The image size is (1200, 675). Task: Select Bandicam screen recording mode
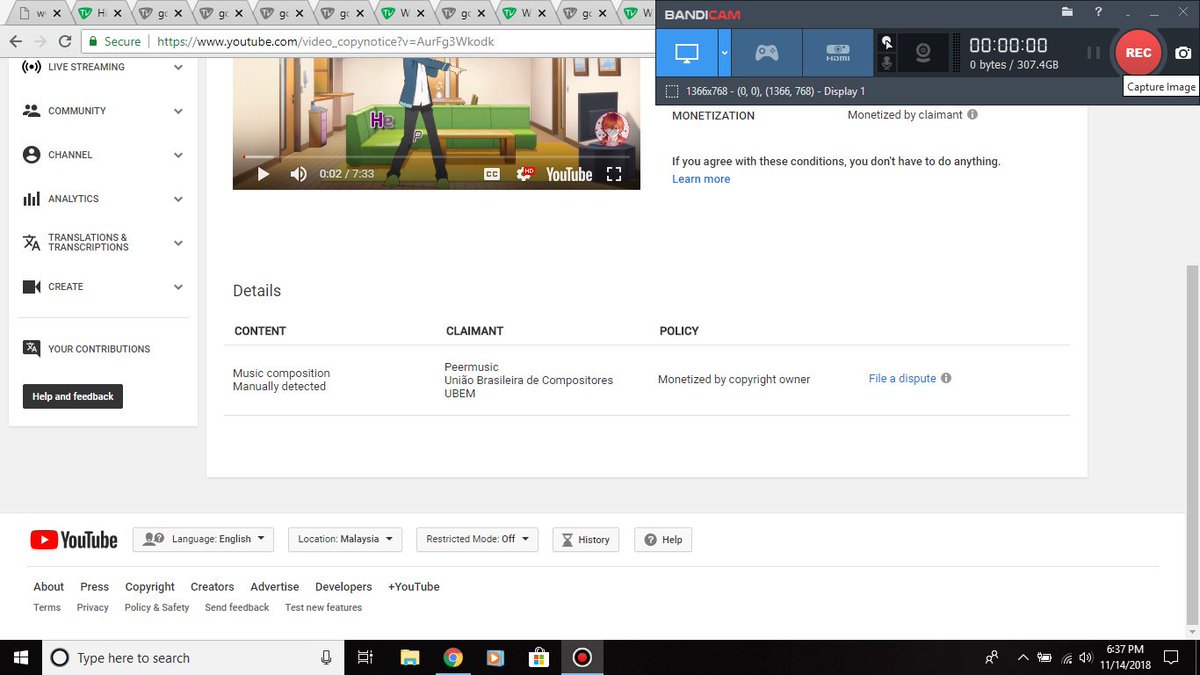pos(687,52)
